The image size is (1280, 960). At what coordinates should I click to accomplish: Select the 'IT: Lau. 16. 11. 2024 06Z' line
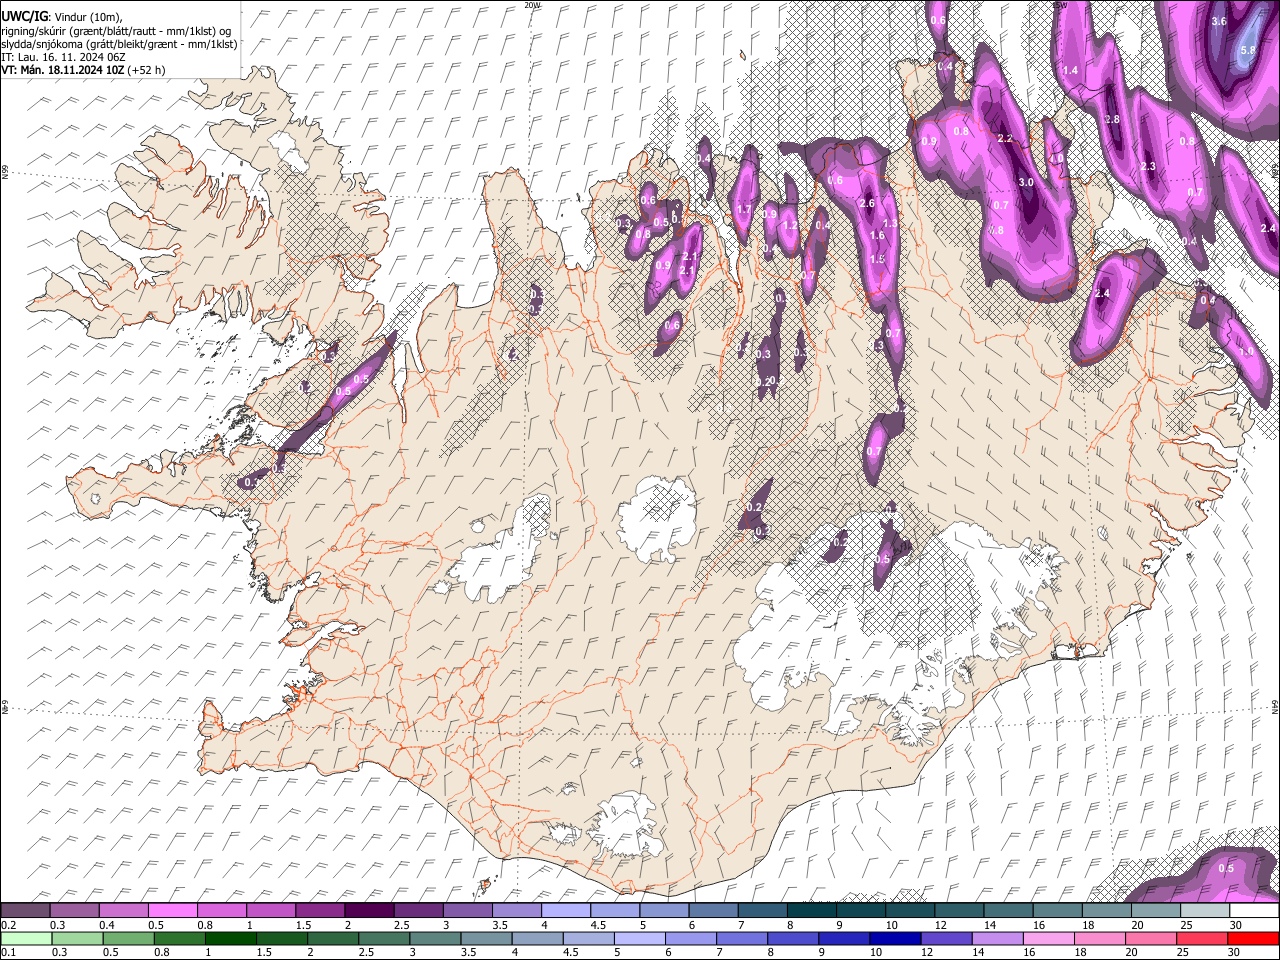pos(62,57)
